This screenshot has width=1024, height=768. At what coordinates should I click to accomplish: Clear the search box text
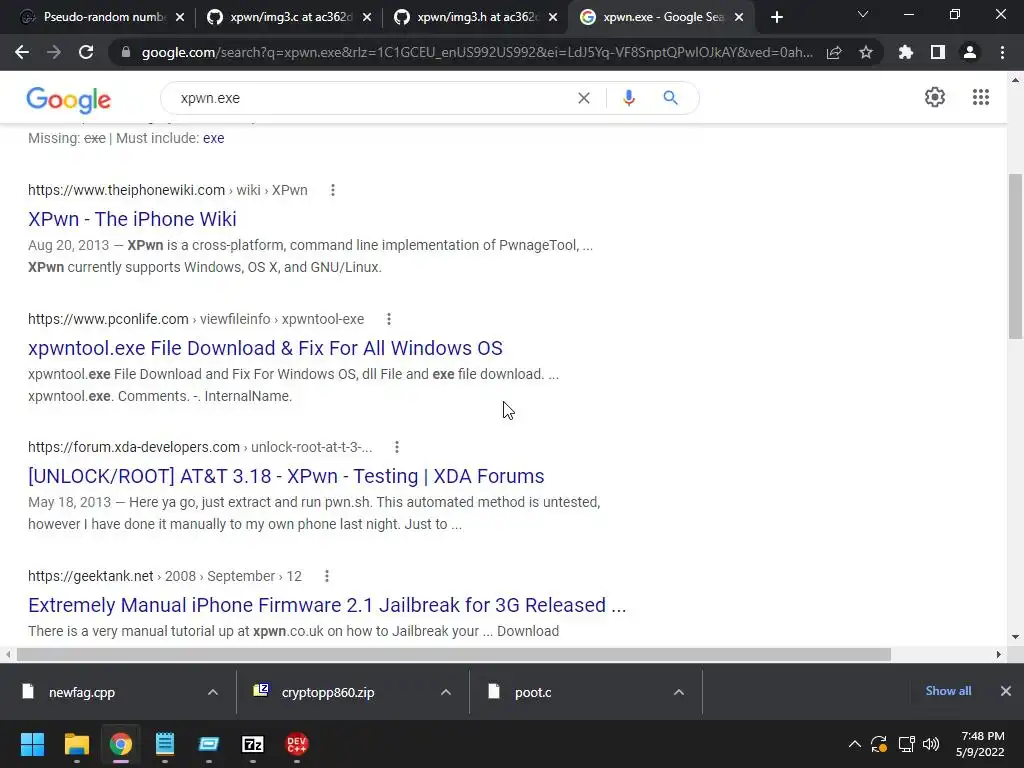pos(584,98)
